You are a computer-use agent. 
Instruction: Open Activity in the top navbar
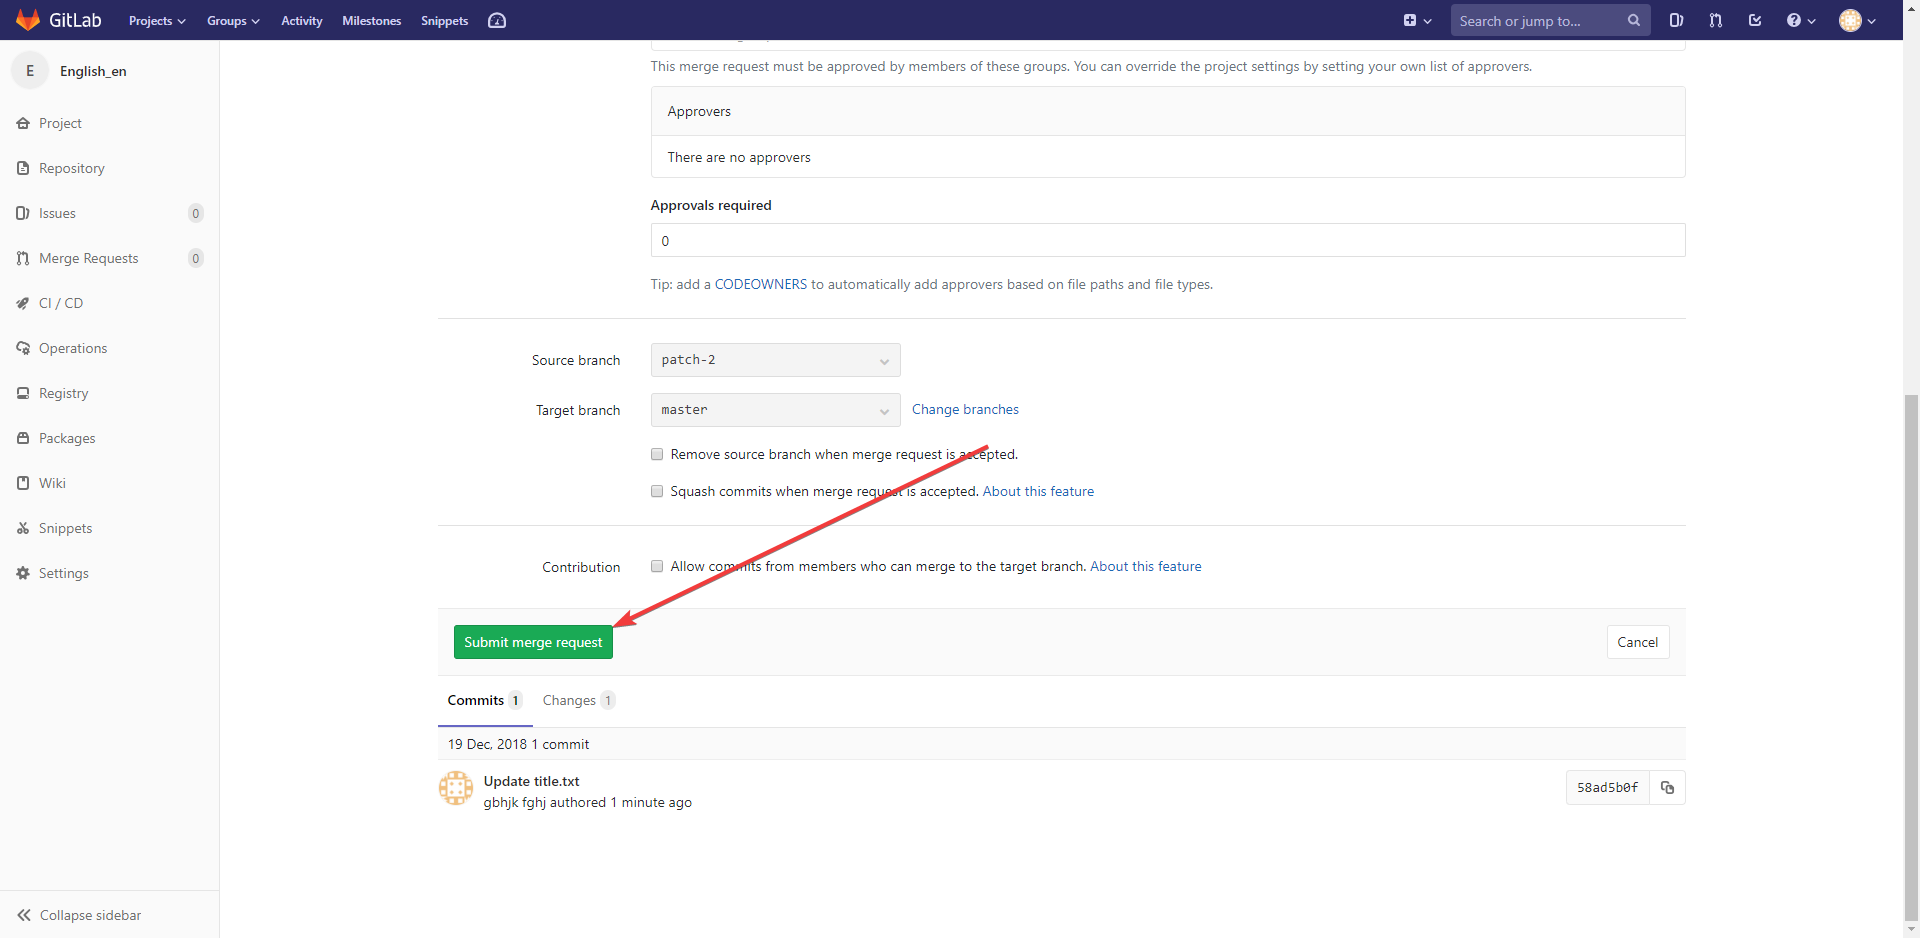click(x=302, y=20)
